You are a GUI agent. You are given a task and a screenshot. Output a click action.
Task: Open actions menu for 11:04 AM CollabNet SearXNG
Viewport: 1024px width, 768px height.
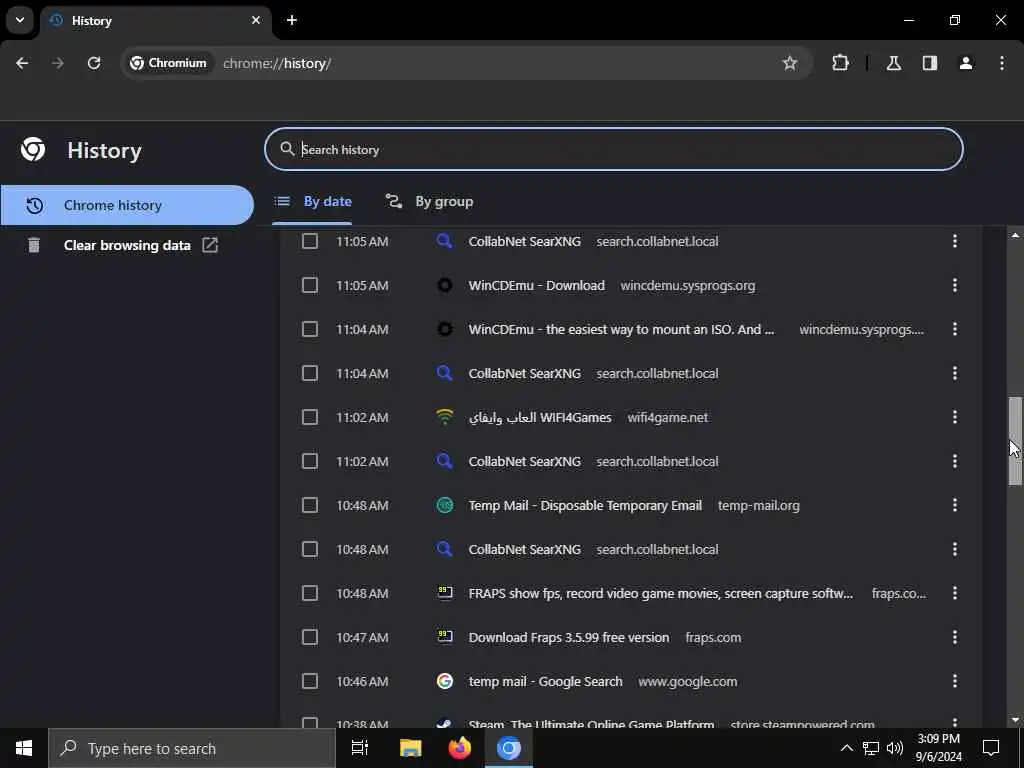(955, 374)
